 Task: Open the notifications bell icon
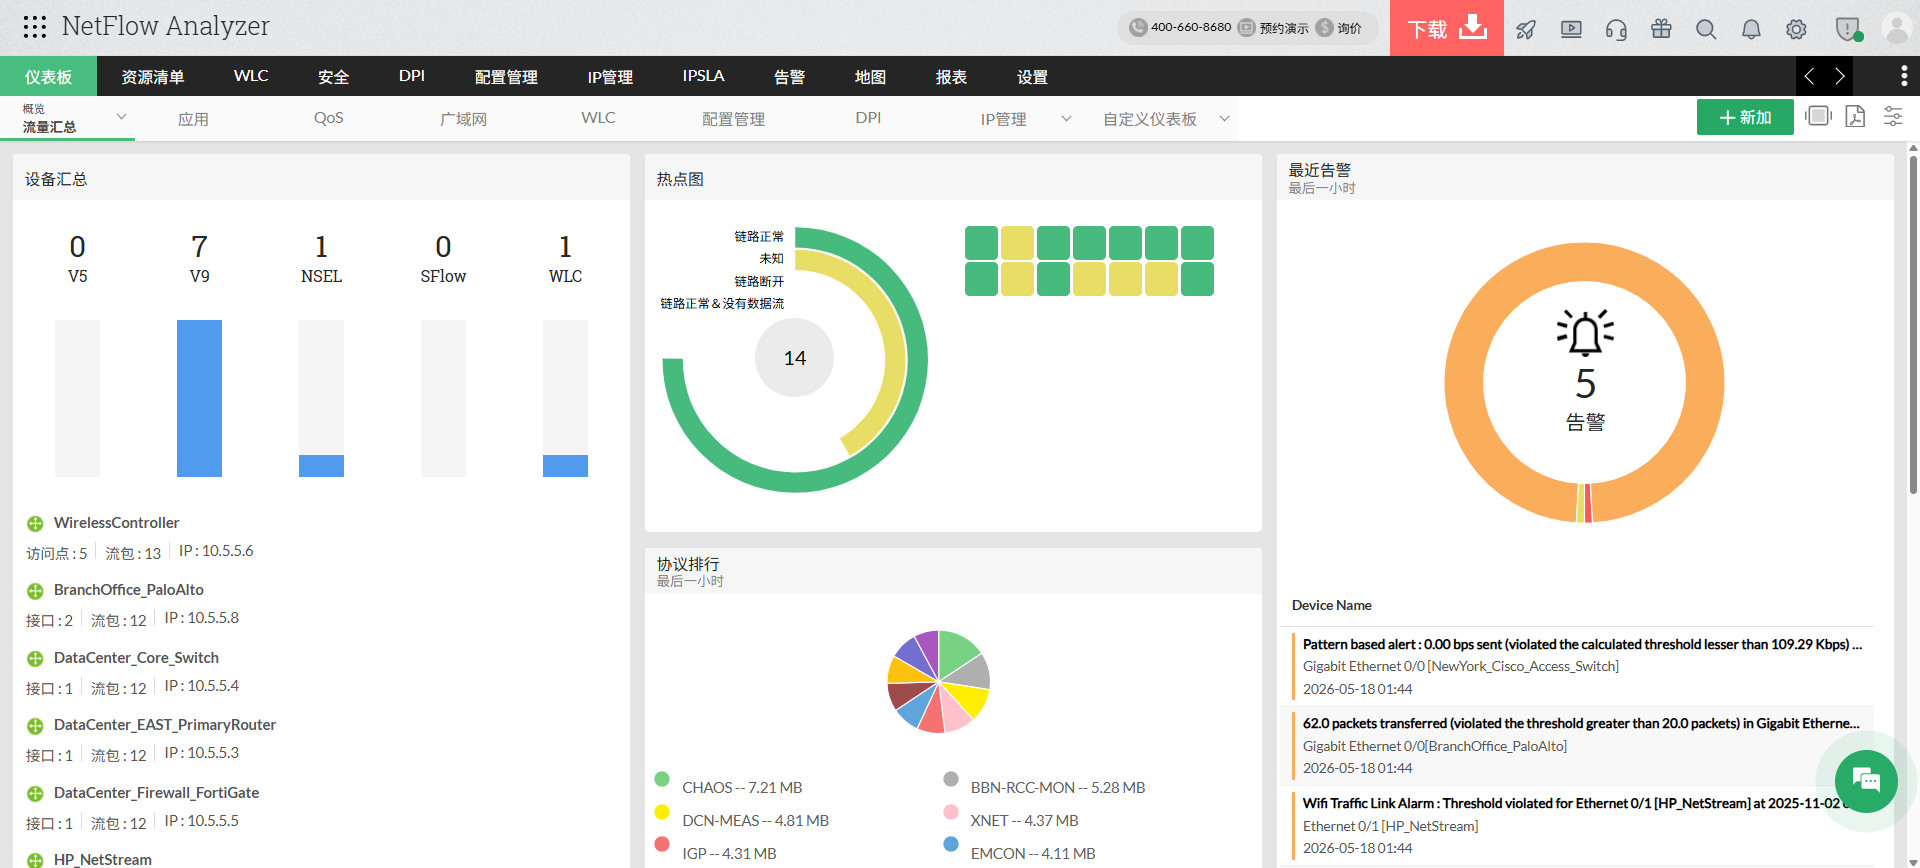1751,29
